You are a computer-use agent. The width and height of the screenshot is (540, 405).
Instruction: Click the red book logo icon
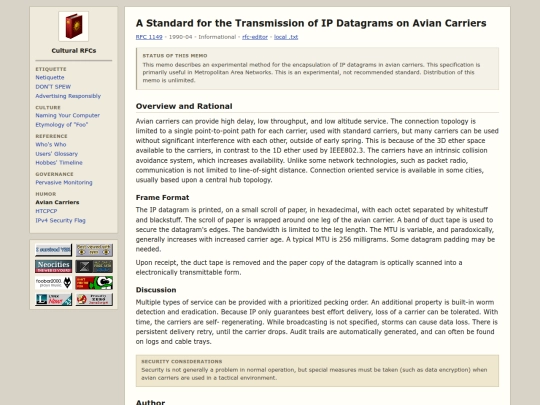point(73,26)
